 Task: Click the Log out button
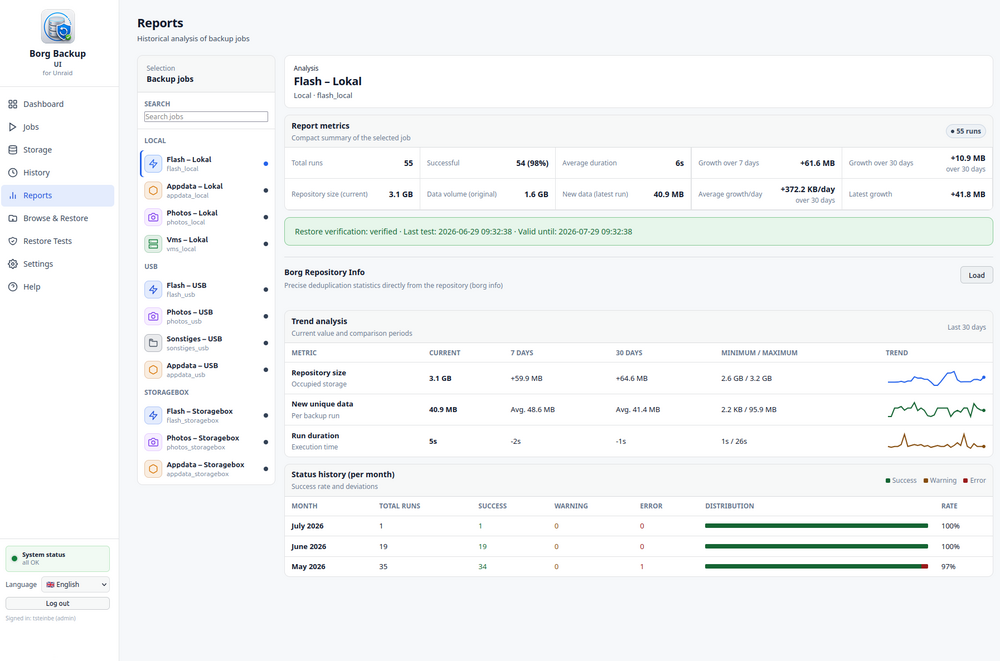coord(57,603)
